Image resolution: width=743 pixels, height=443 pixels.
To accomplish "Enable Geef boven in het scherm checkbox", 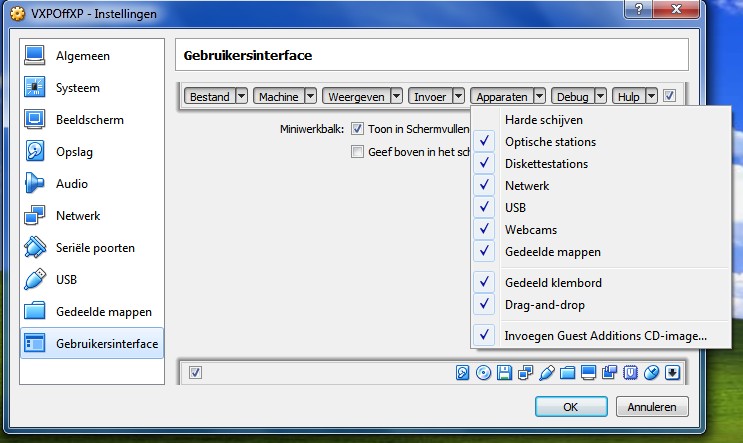I will coord(357,152).
